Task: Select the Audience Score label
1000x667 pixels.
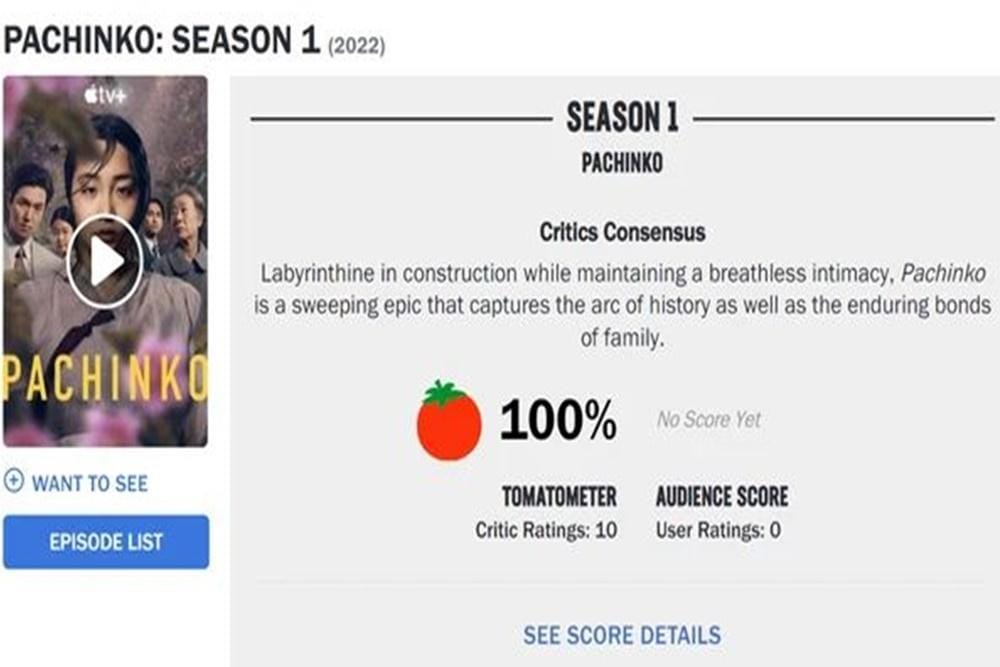Action: (x=721, y=497)
